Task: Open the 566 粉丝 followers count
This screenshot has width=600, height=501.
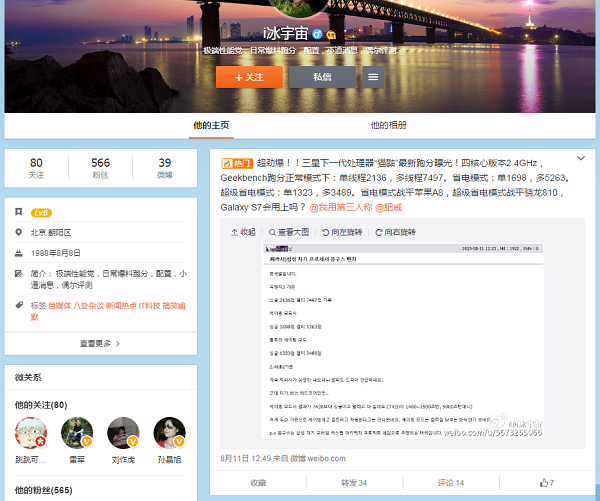Action: [x=100, y=168]
